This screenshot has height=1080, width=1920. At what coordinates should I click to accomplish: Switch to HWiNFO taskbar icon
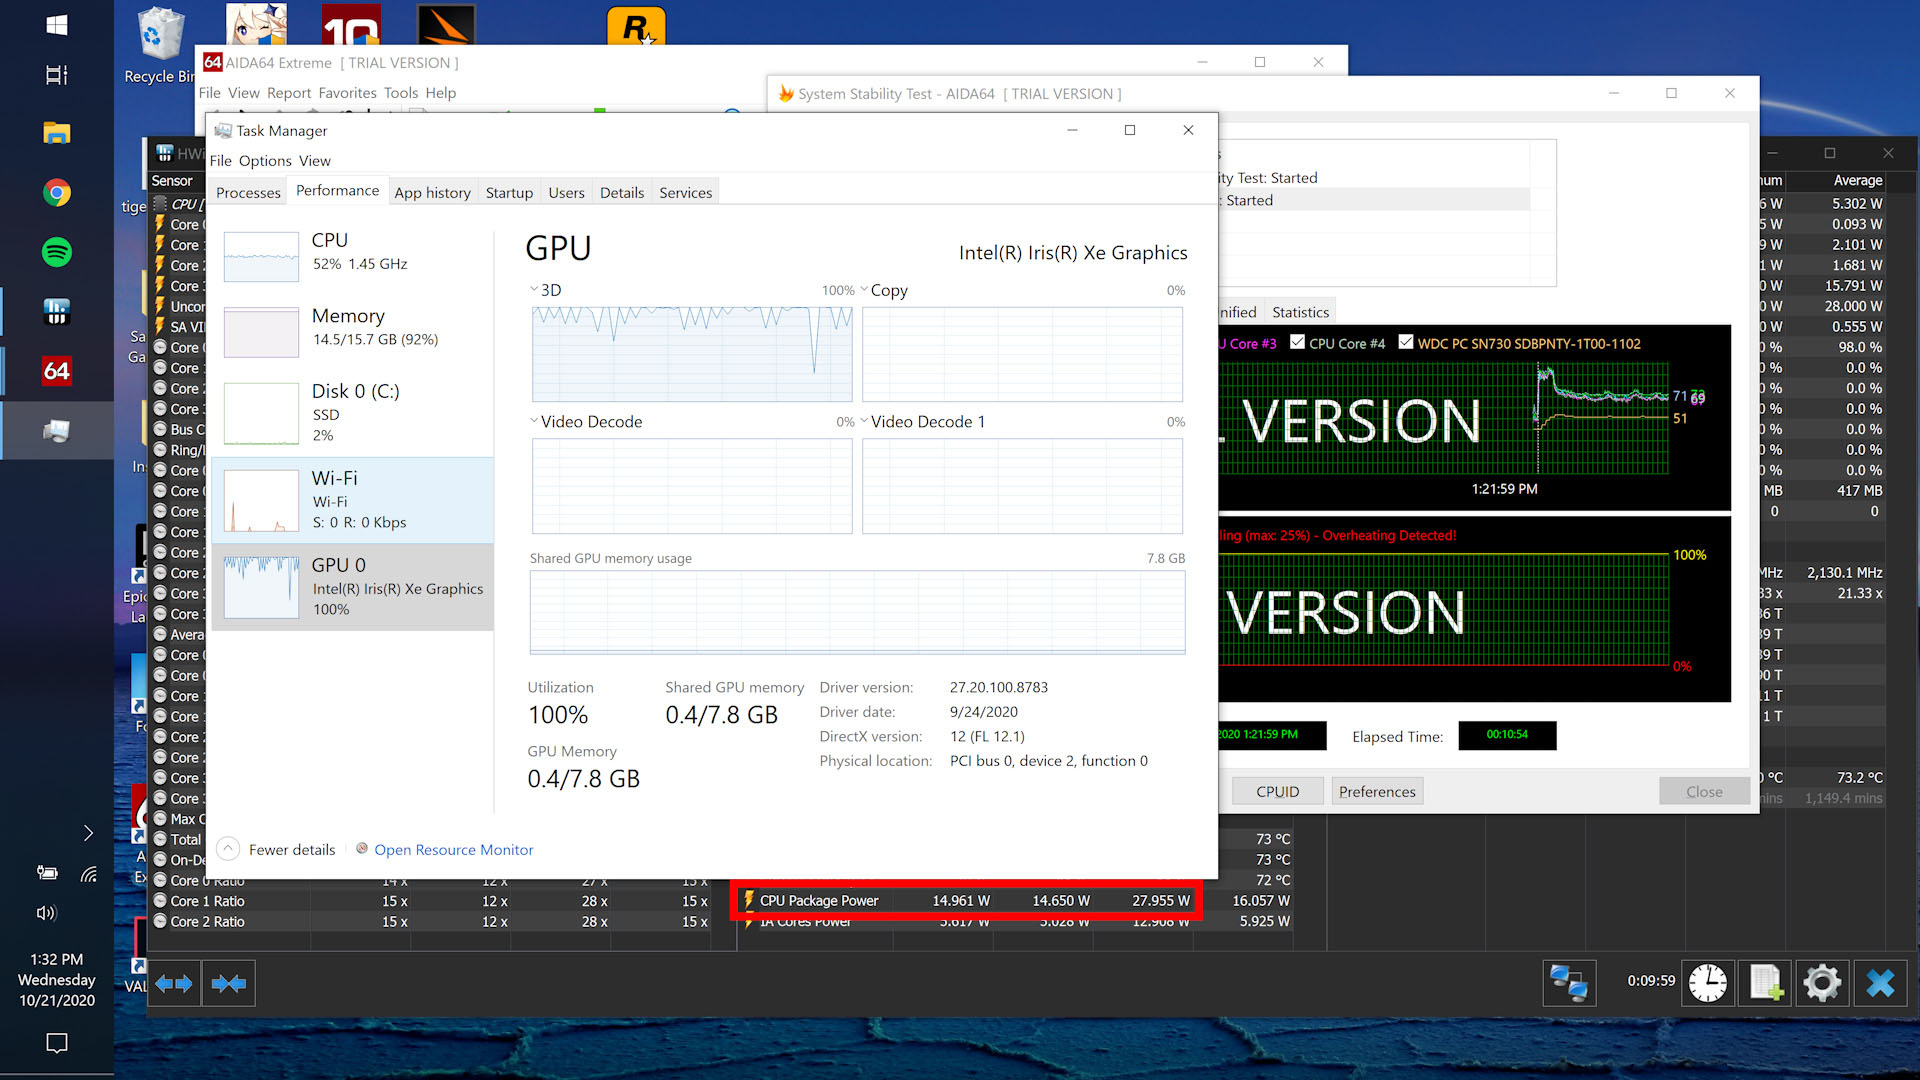pos(57,312)
